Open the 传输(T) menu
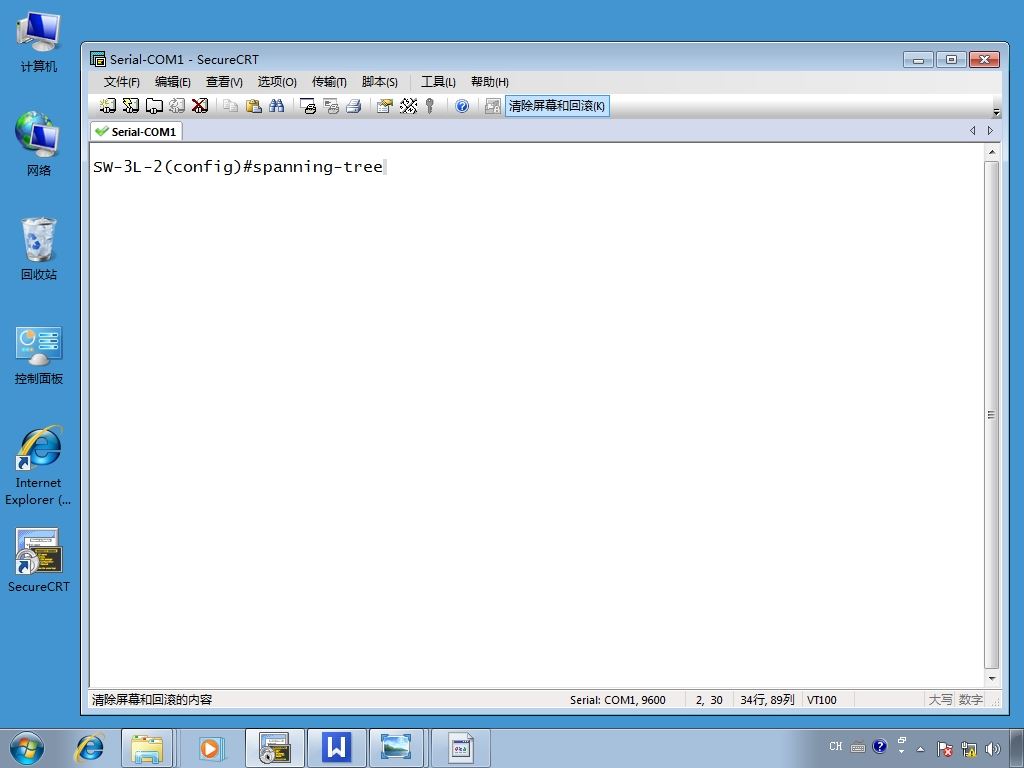This screenshot has width=1024, height=768. click(x=329, y=82)
